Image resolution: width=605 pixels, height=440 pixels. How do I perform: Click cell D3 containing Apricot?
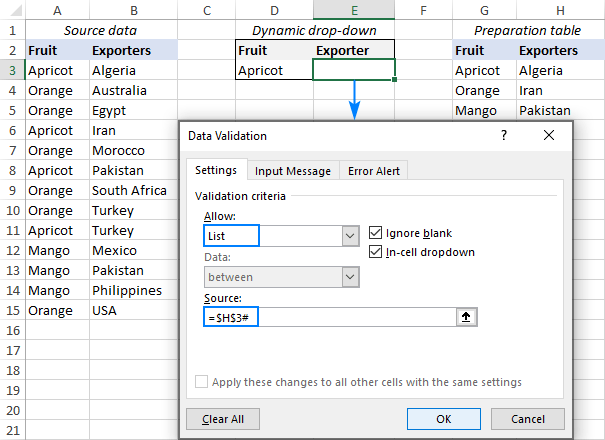pos(274,70)
